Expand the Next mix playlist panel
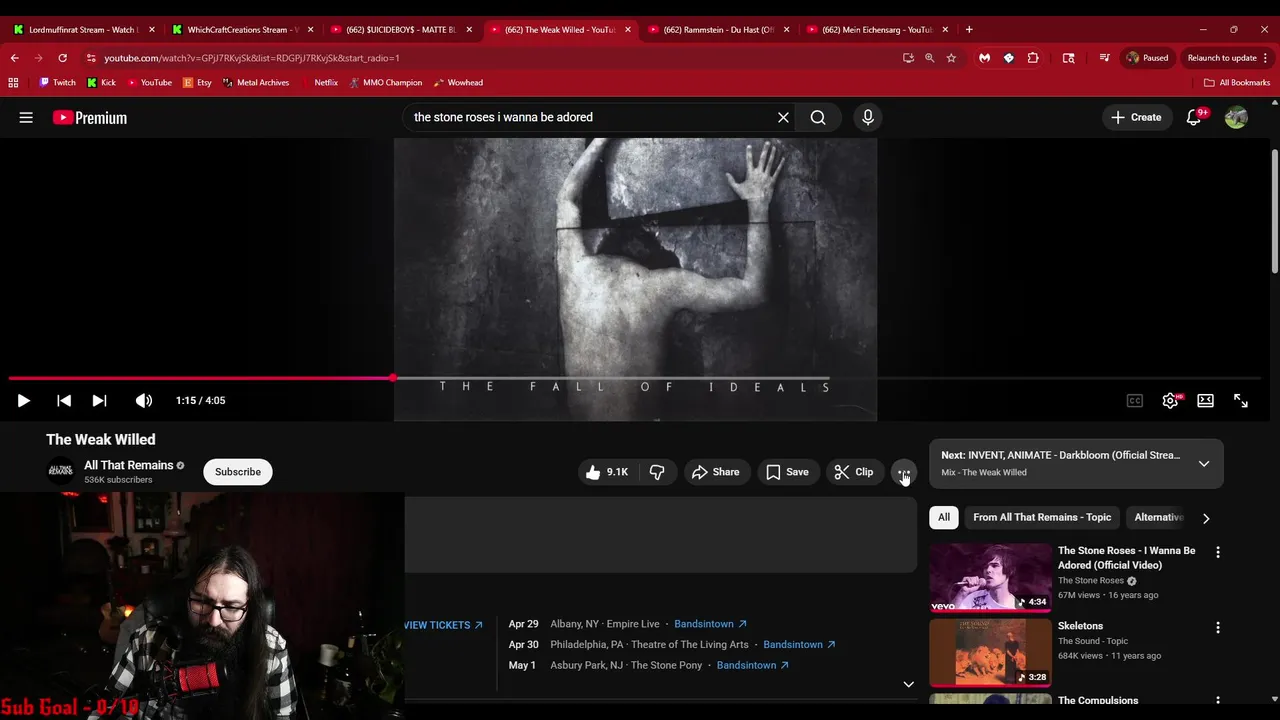1280x720 pixels. click(x=1204, y=463)
